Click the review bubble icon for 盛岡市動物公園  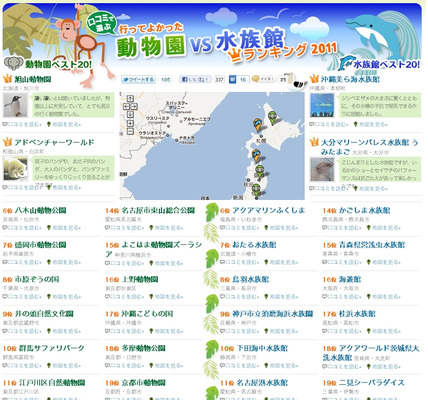pyautogui.click(x=5, y=262)
